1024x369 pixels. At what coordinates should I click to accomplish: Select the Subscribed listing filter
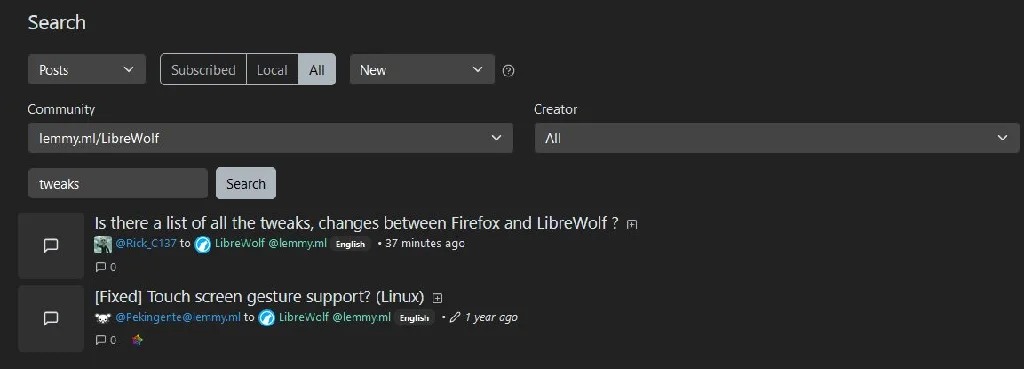pos(203,69)
